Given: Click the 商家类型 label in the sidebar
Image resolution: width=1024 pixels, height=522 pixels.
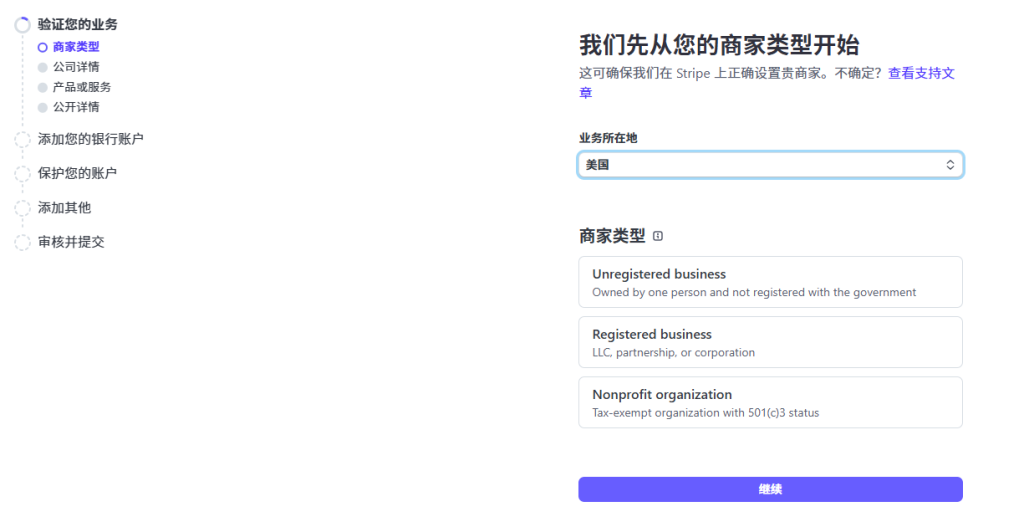Looking at the screenshot, I should point(76,47).
